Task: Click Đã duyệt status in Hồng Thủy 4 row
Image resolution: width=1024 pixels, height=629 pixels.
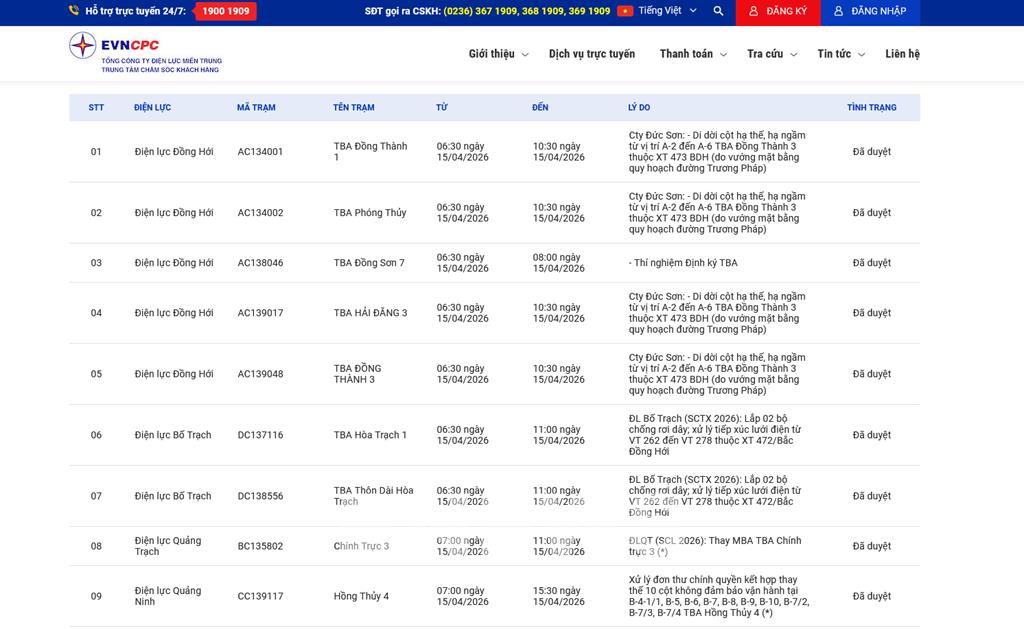Action: coord(871,596)
